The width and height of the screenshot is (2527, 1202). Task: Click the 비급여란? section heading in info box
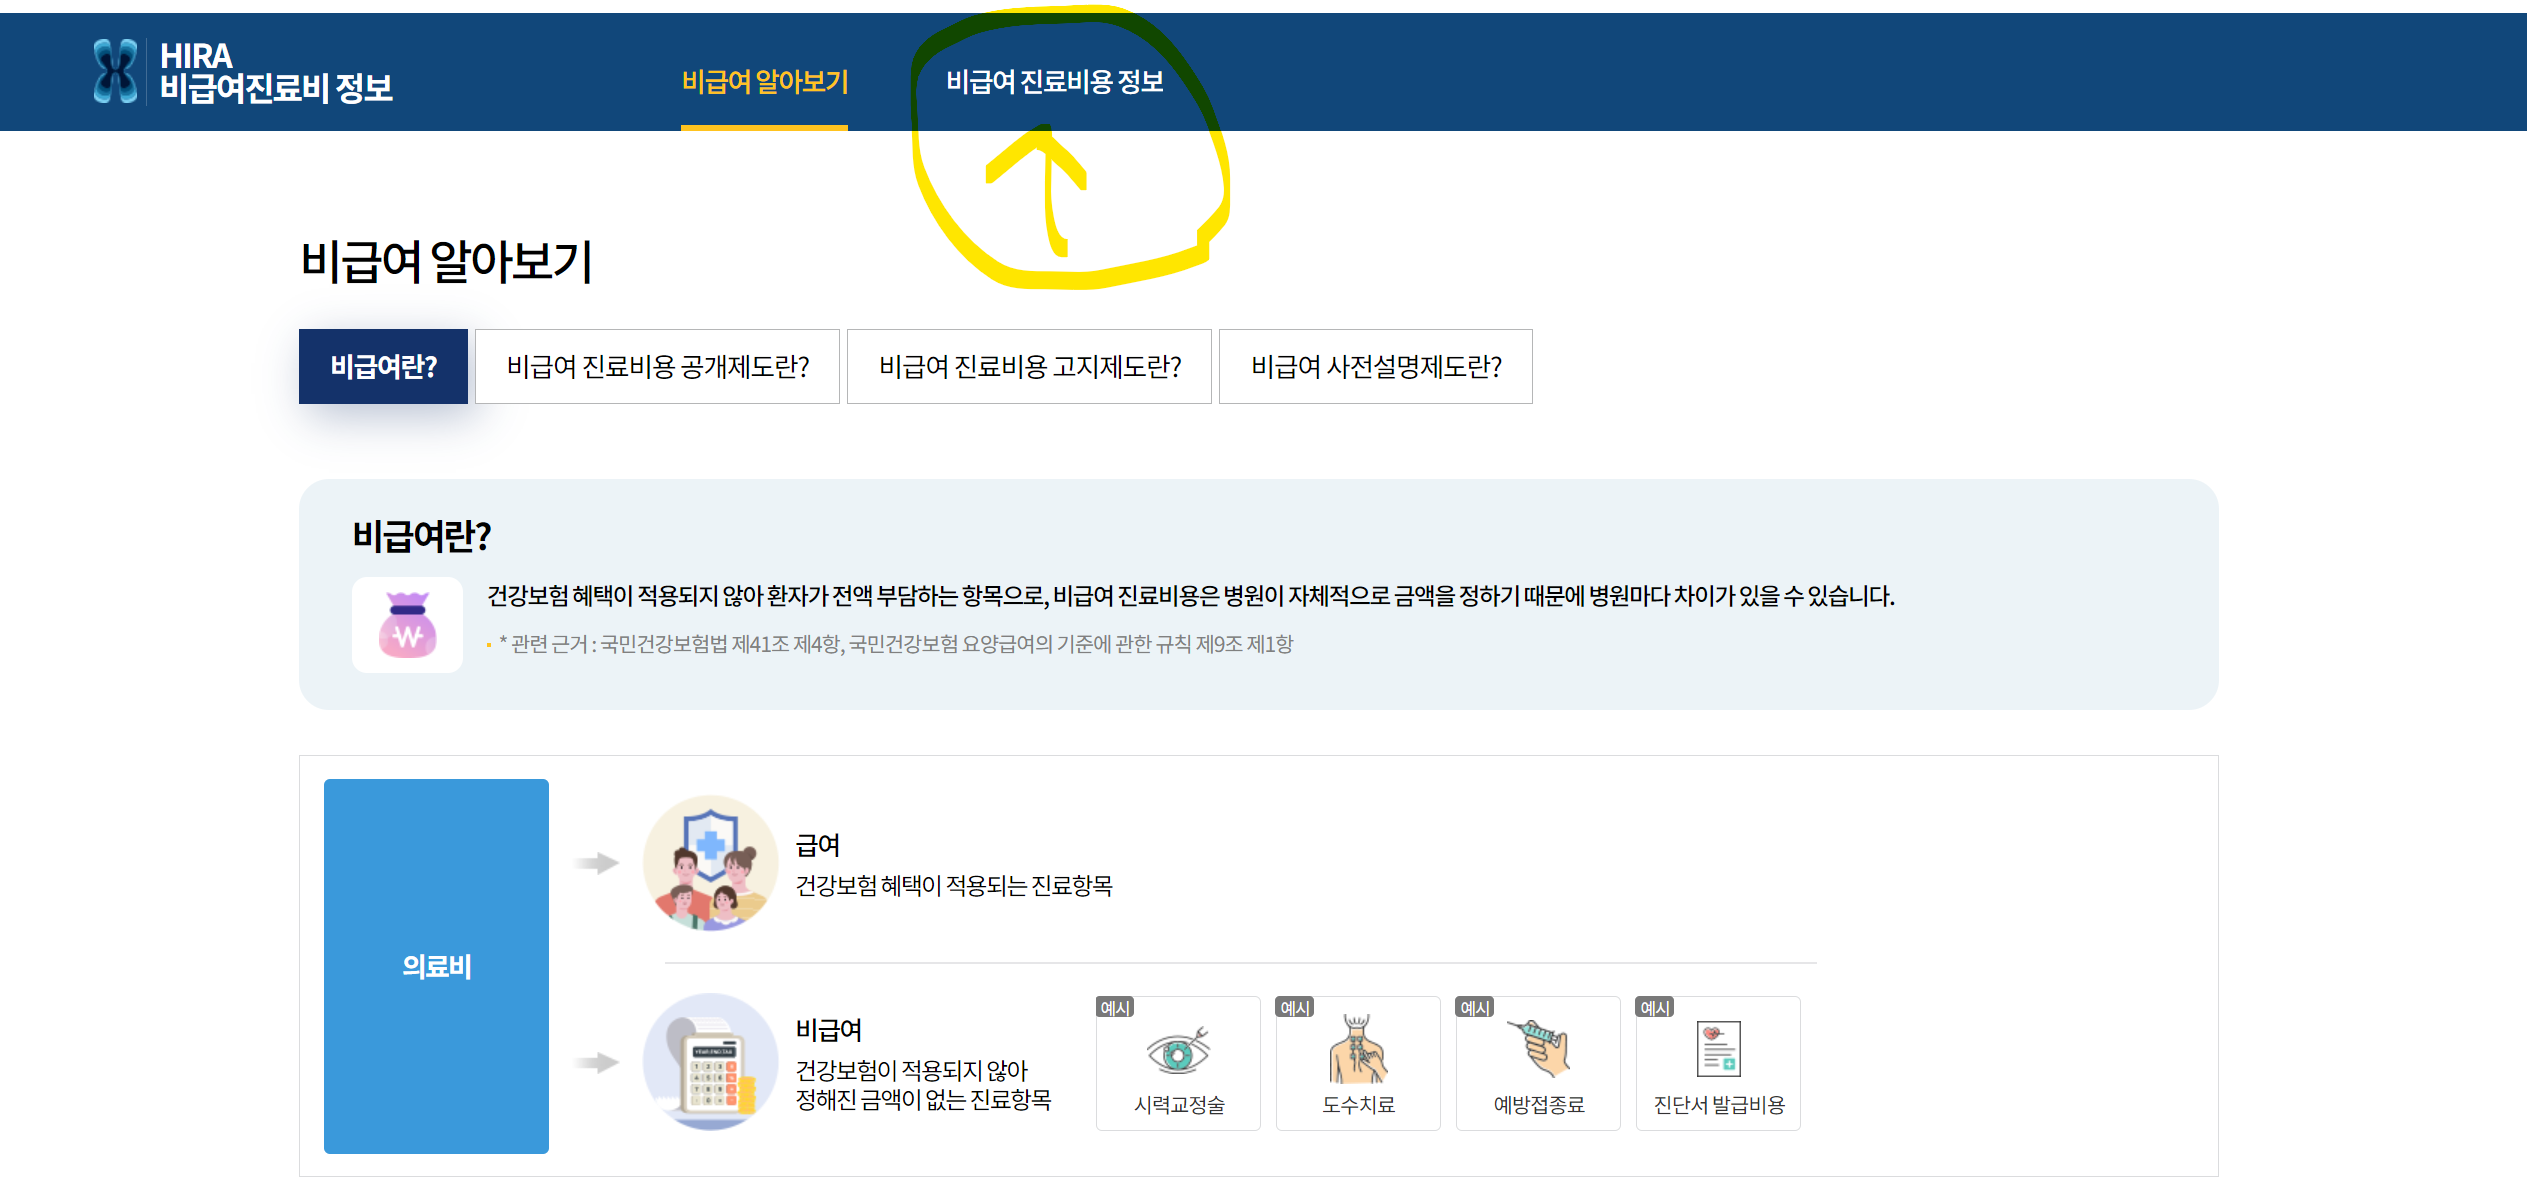[x=422, y=536]
